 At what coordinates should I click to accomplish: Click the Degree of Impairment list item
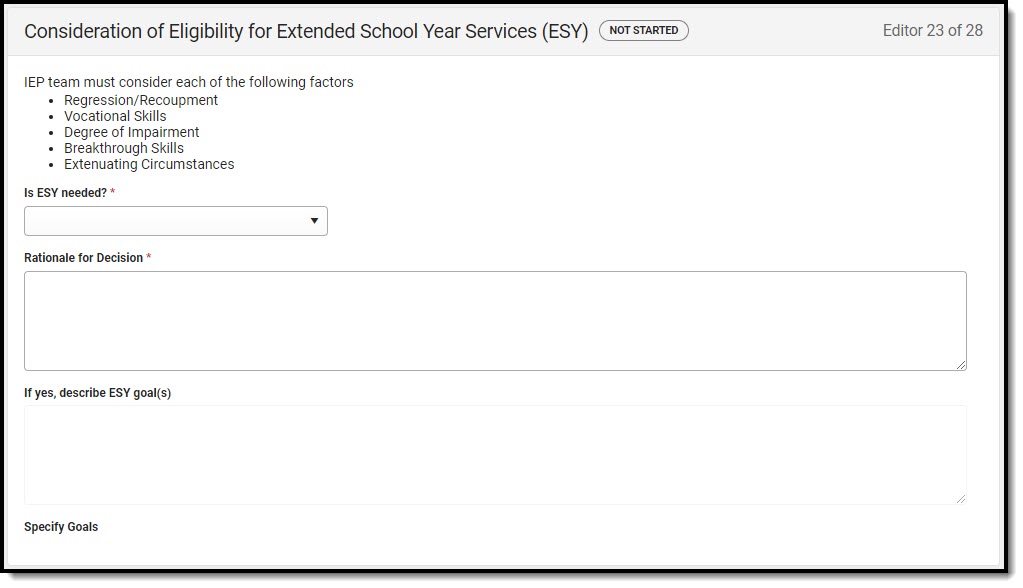(x=131, y=132)
